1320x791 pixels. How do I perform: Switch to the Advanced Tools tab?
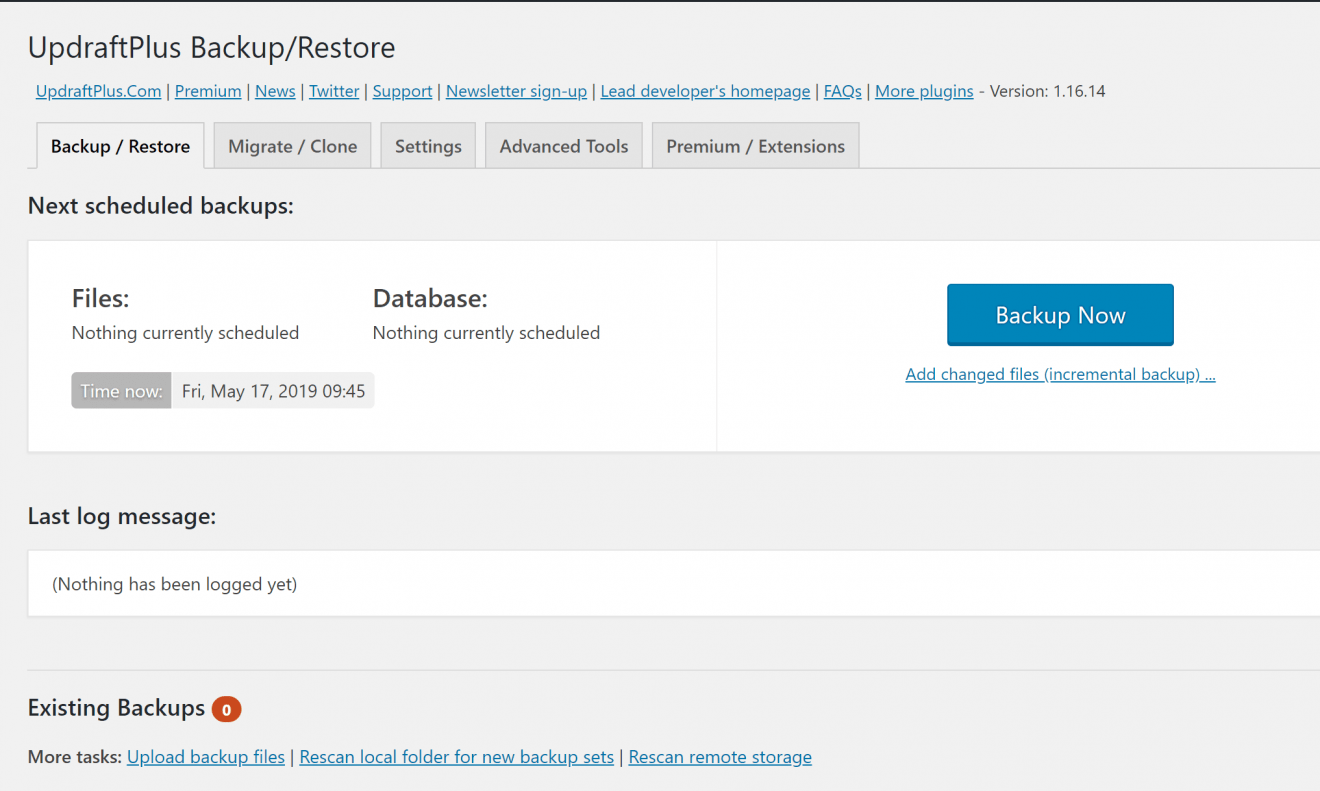coord(563,145)
